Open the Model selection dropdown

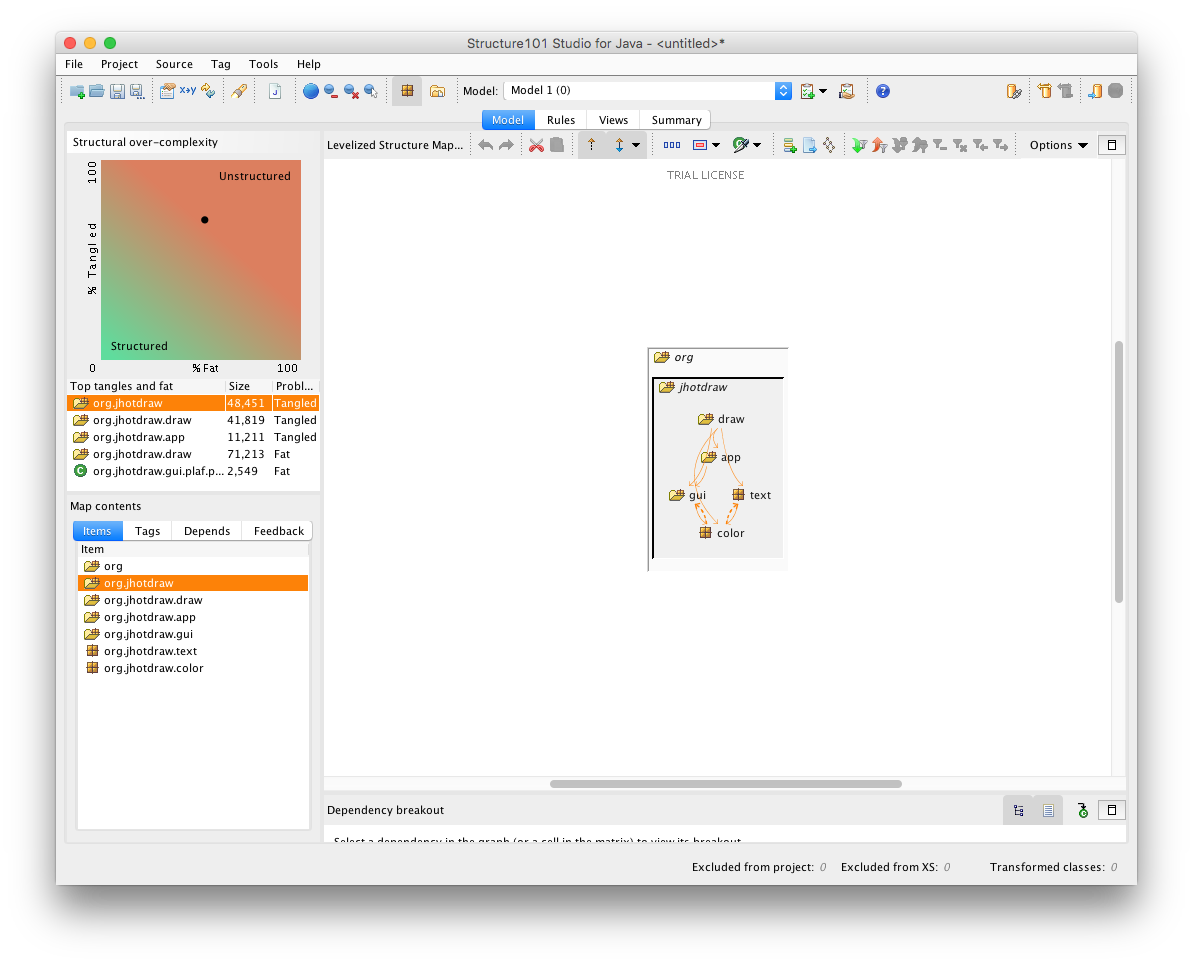[x=783, y=91]
